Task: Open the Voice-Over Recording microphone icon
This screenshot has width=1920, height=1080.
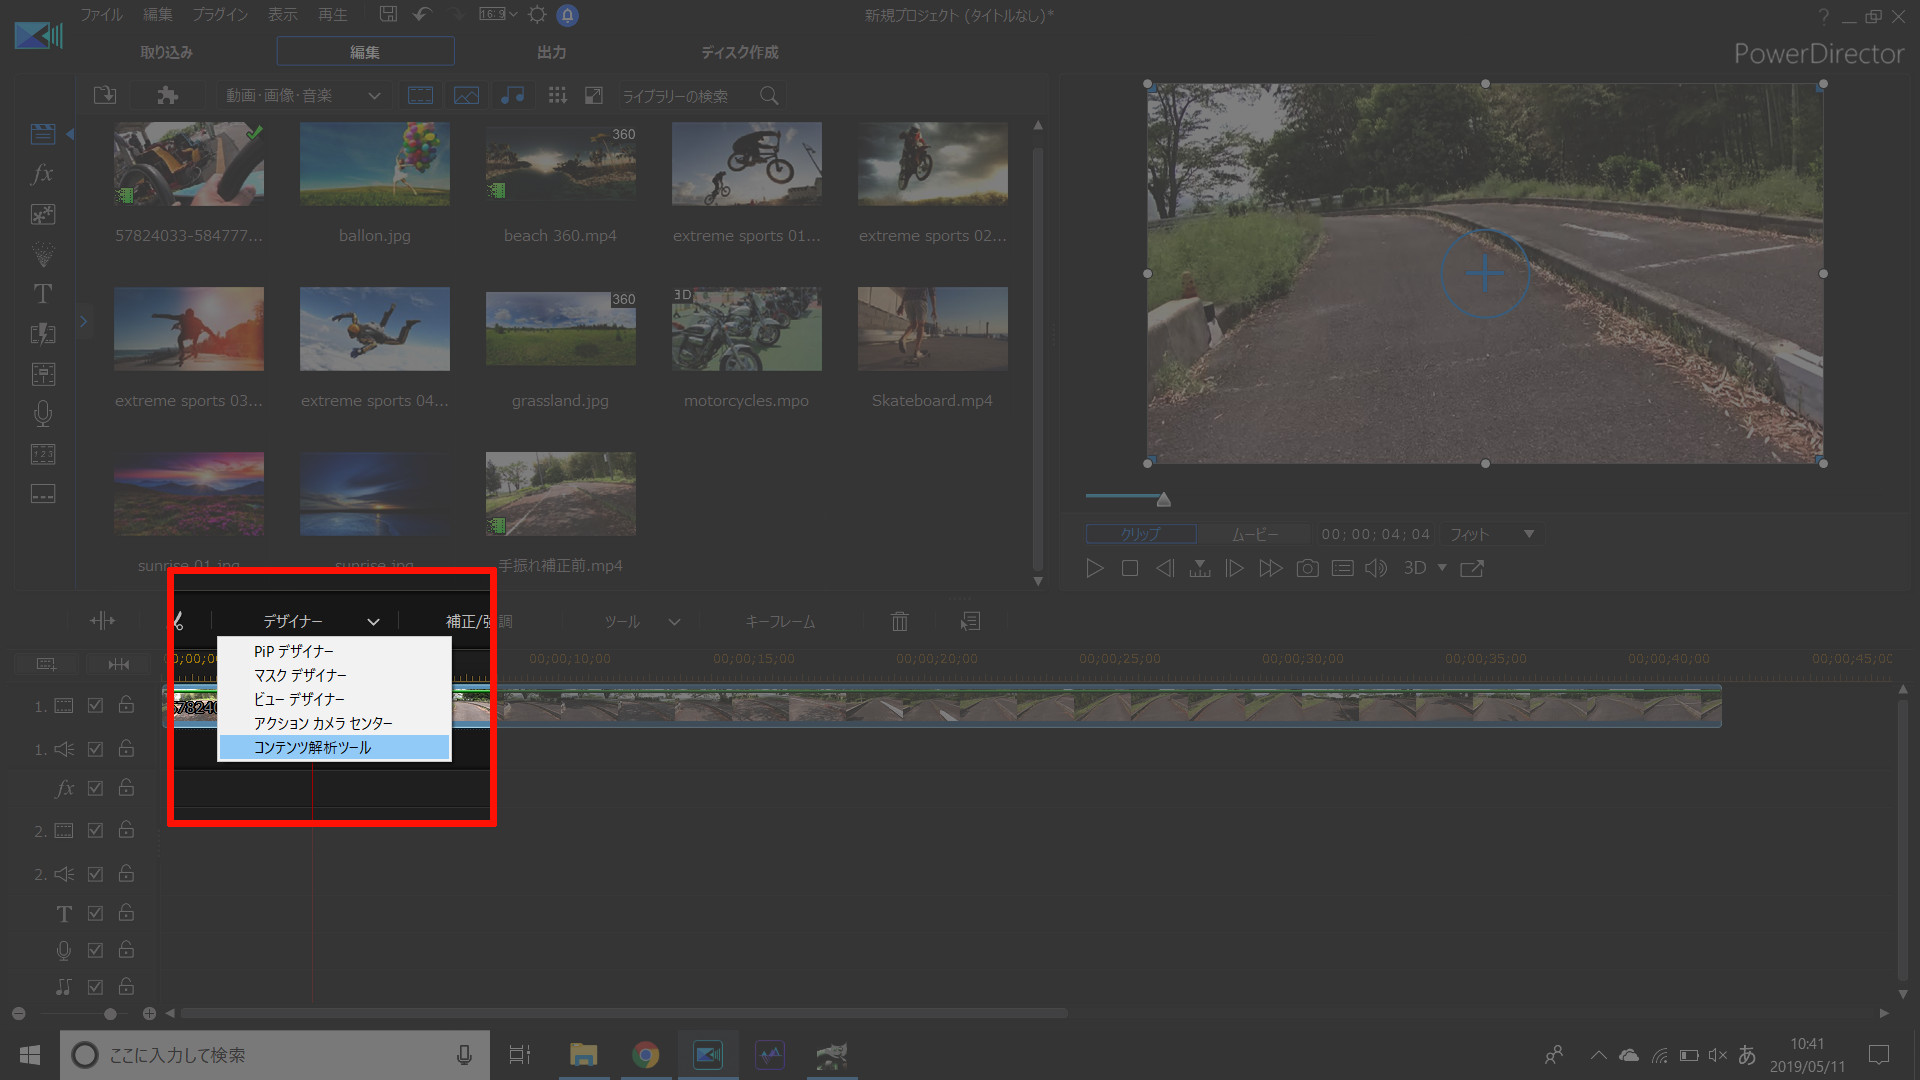Action: pyautogui.click(x=43, y=414)
